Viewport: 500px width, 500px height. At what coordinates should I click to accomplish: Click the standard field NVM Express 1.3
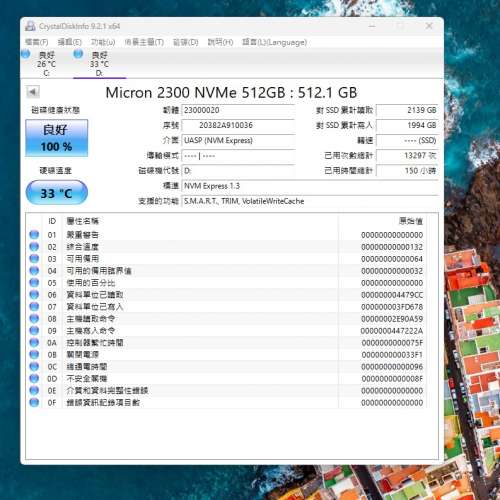click(x=310, y=186)
